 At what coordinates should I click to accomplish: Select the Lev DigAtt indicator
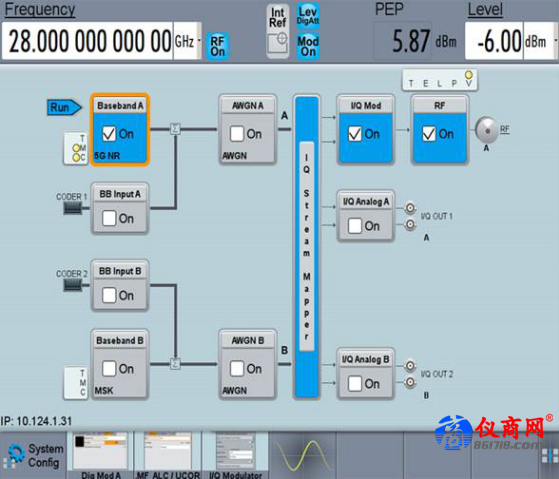point(308,15)
